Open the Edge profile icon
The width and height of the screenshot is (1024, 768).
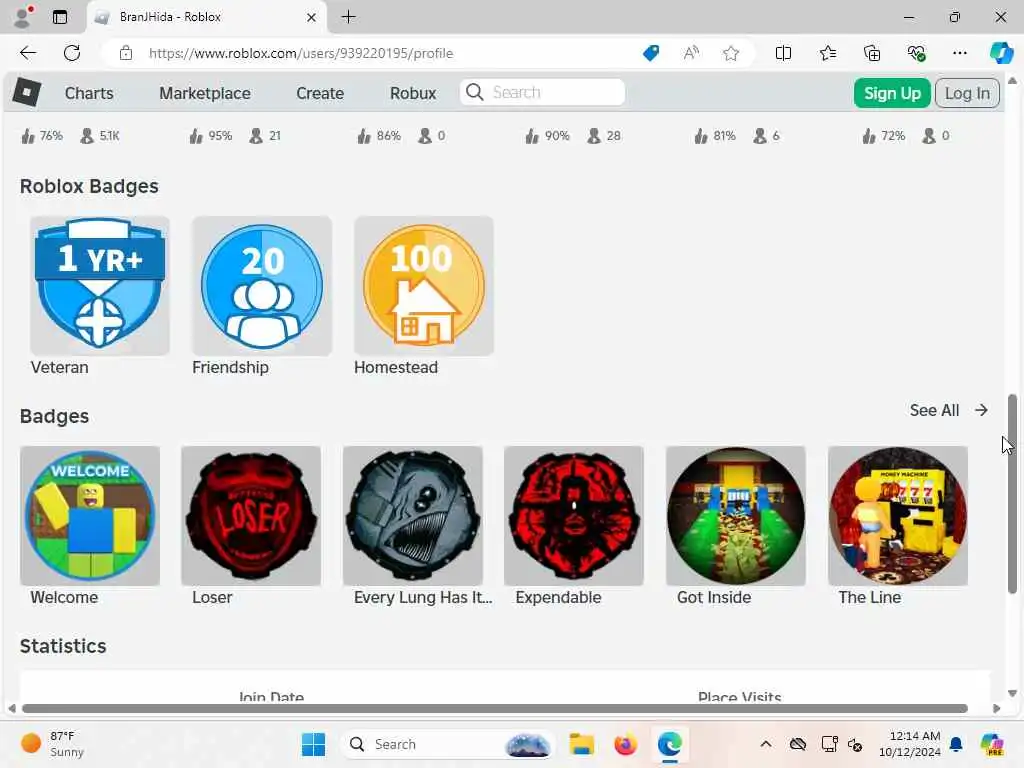[x=23, y=17]
